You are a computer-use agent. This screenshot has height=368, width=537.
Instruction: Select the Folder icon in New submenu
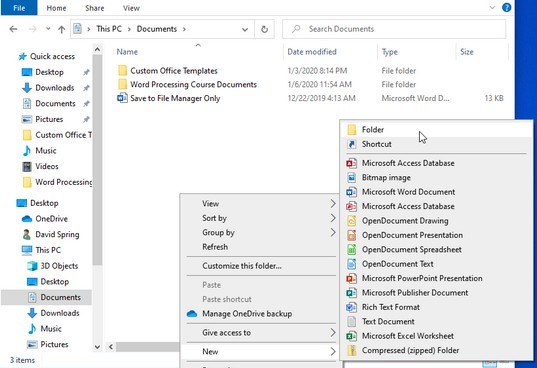[x=351, y=130]
